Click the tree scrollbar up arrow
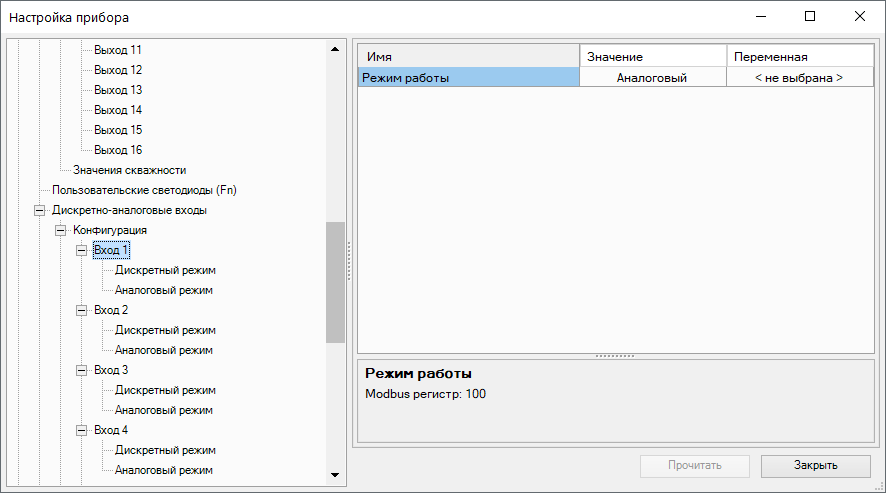 tap(335, 49)
